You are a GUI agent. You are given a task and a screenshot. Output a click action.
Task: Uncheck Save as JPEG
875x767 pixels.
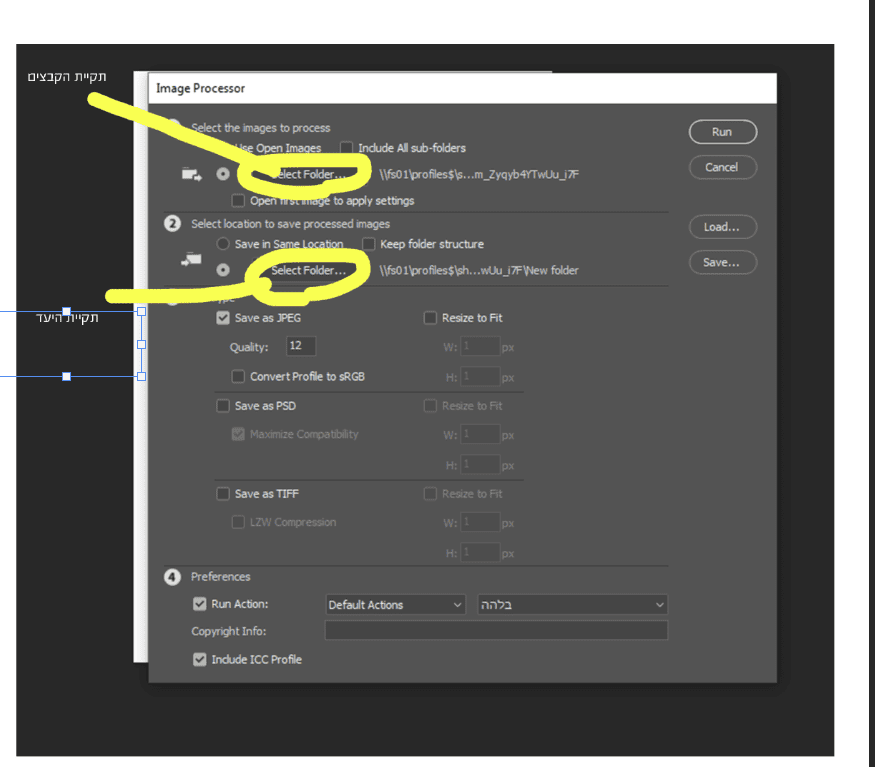[223, 318]
